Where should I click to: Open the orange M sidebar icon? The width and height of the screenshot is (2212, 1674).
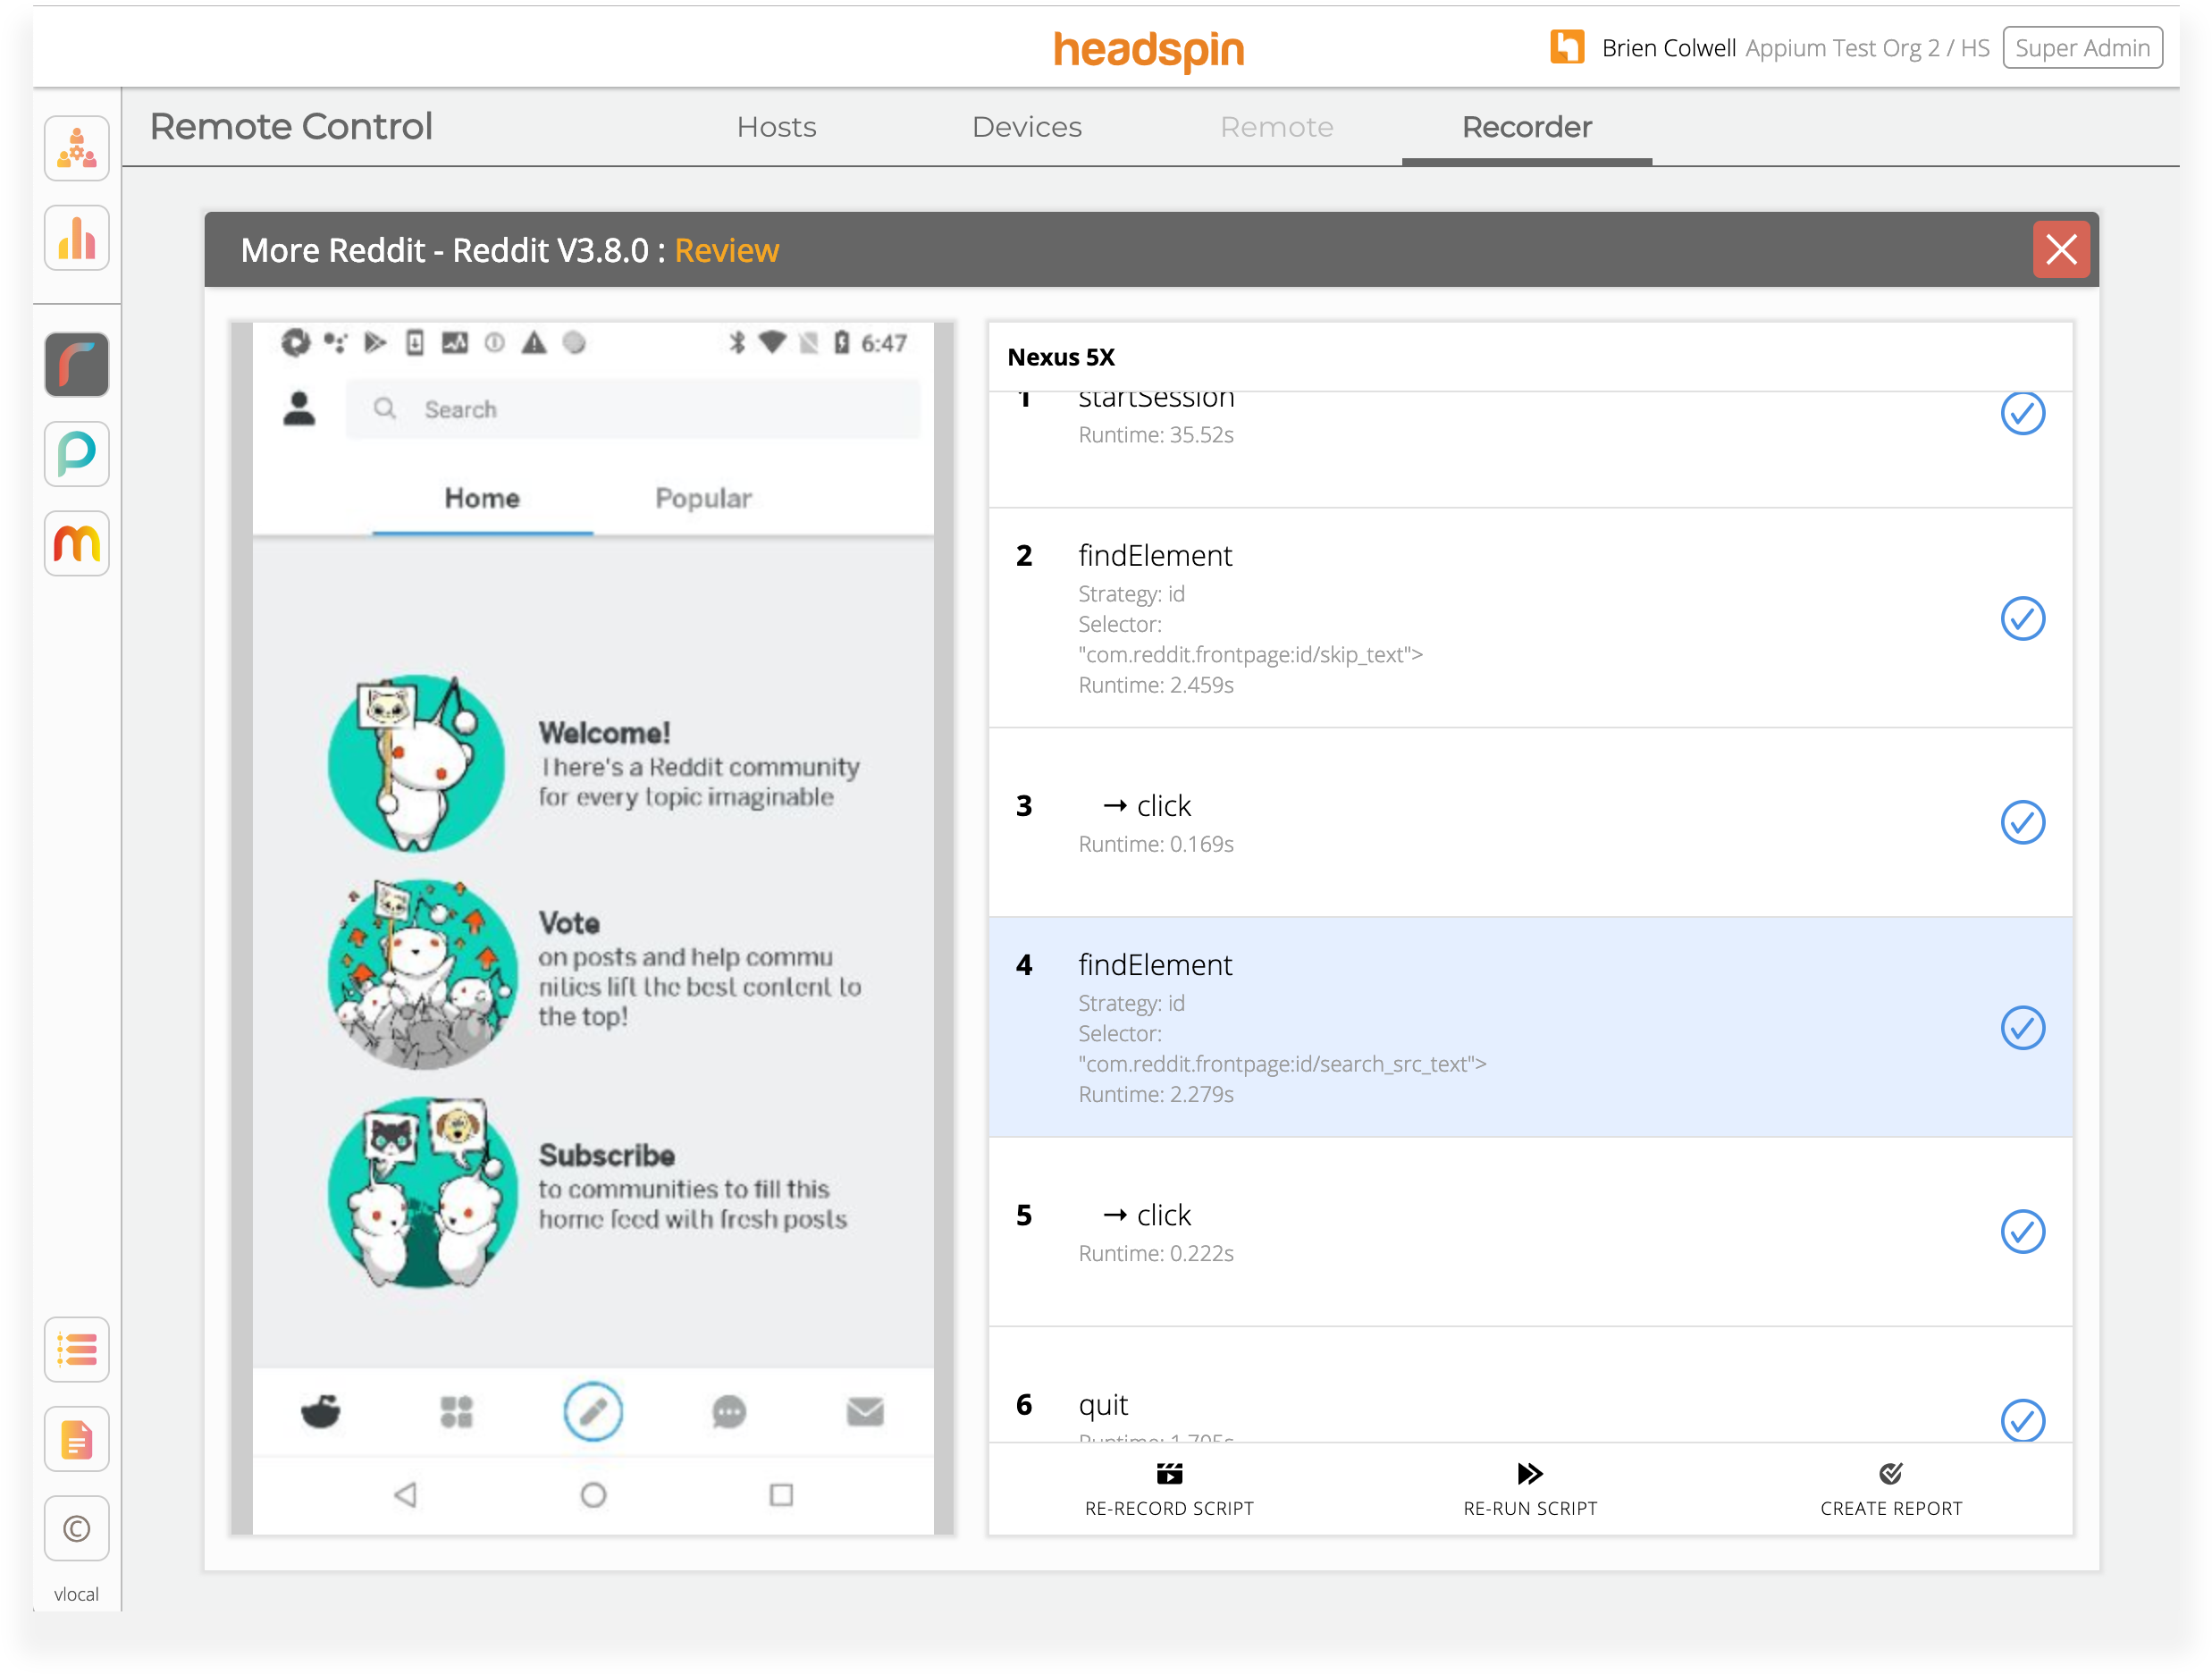coord(77,544)
